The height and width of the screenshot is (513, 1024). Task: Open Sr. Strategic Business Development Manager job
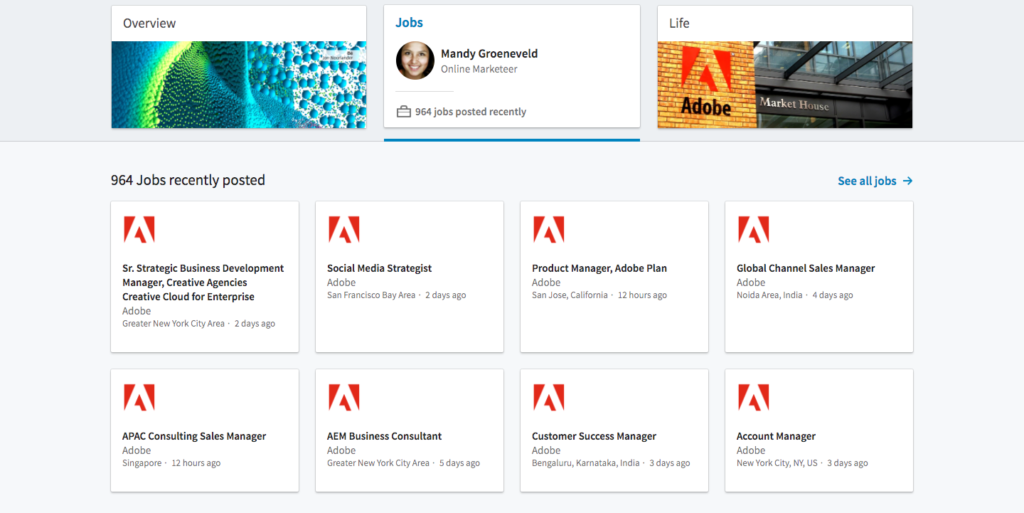(203, 283)
